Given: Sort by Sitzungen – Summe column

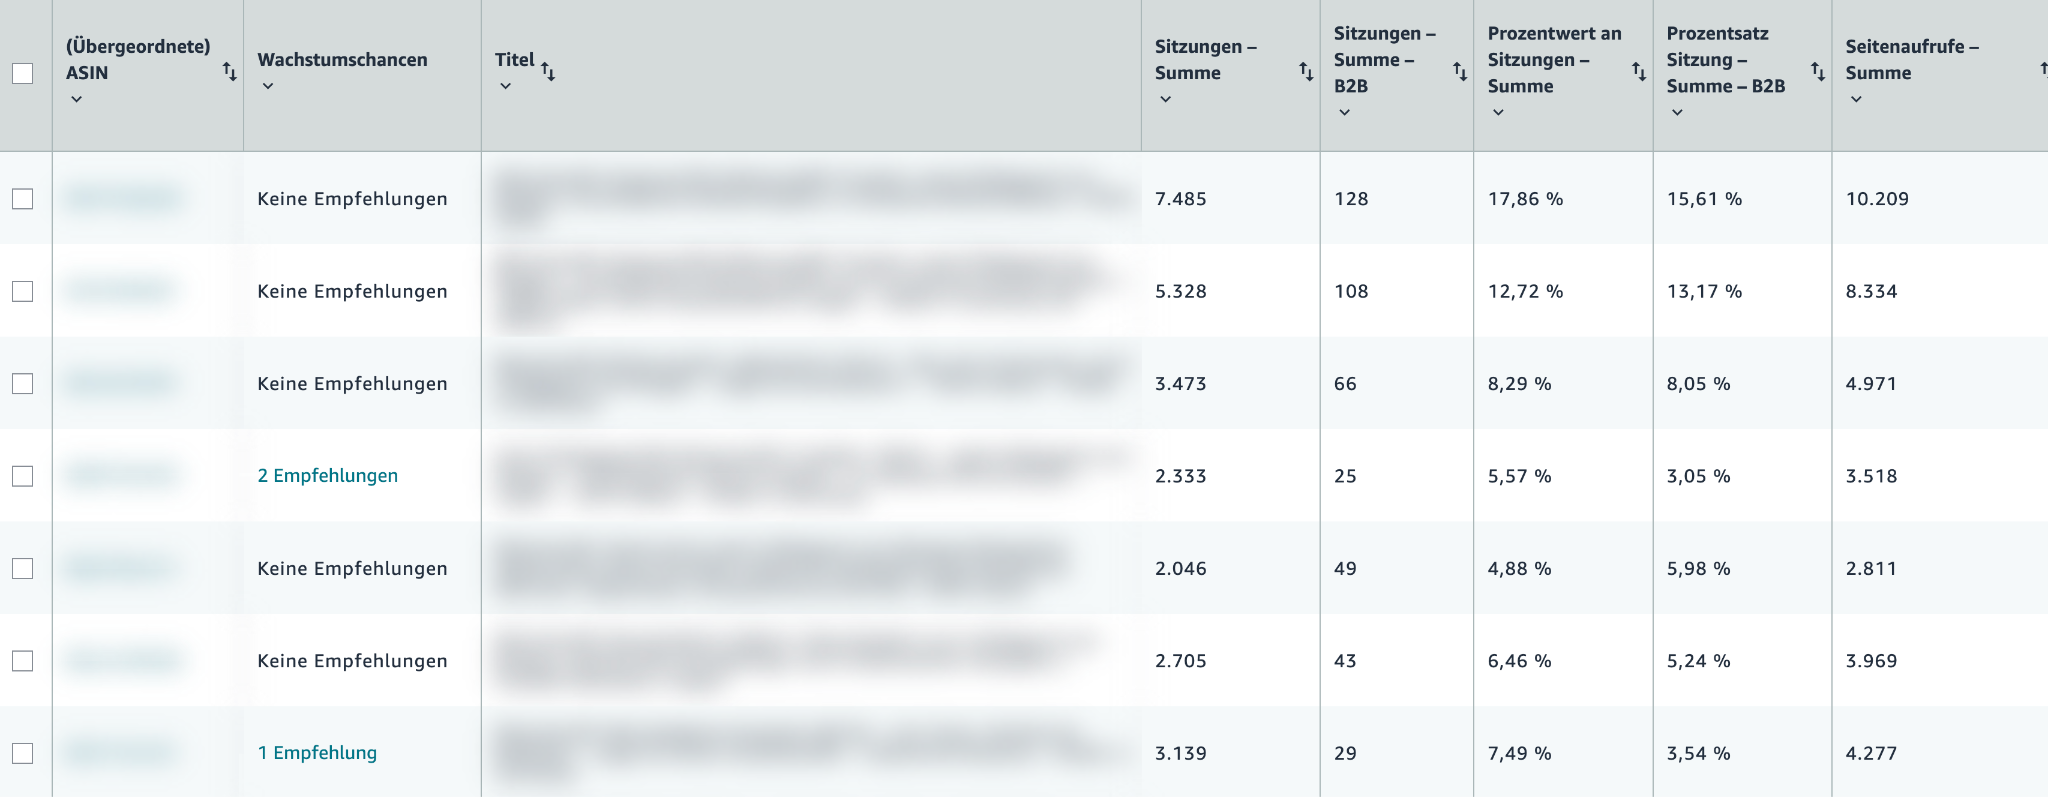Looking at the screenshot, I should pos(1305,71).
